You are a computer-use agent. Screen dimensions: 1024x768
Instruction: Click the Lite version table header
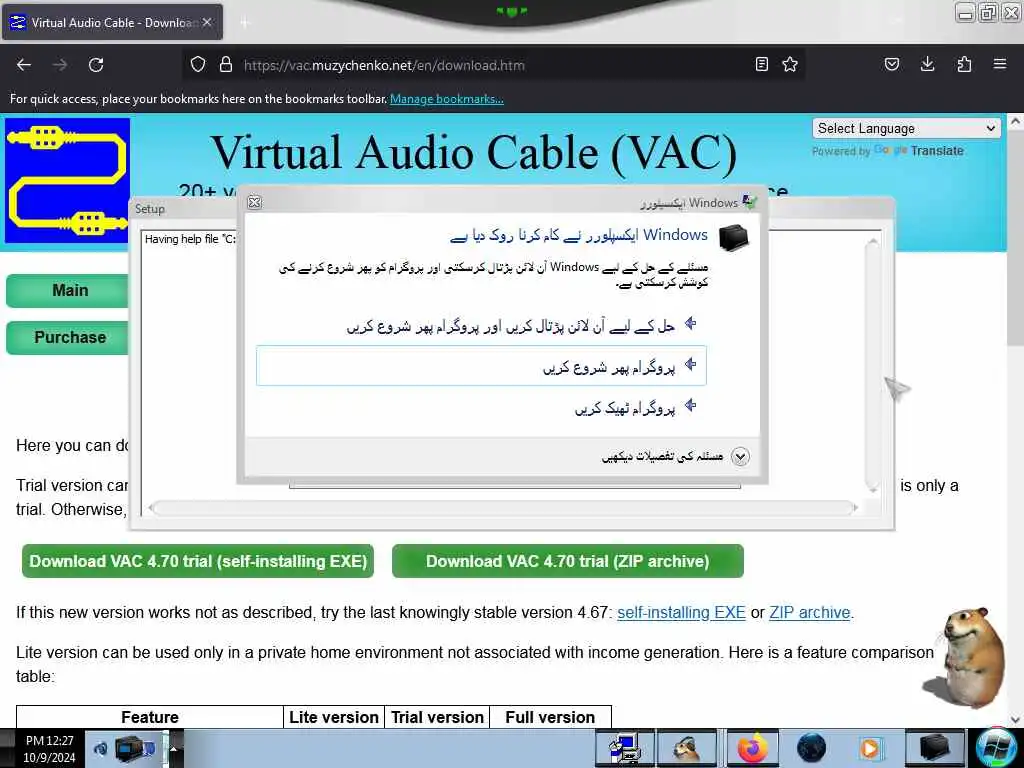(x=334, y=717)
